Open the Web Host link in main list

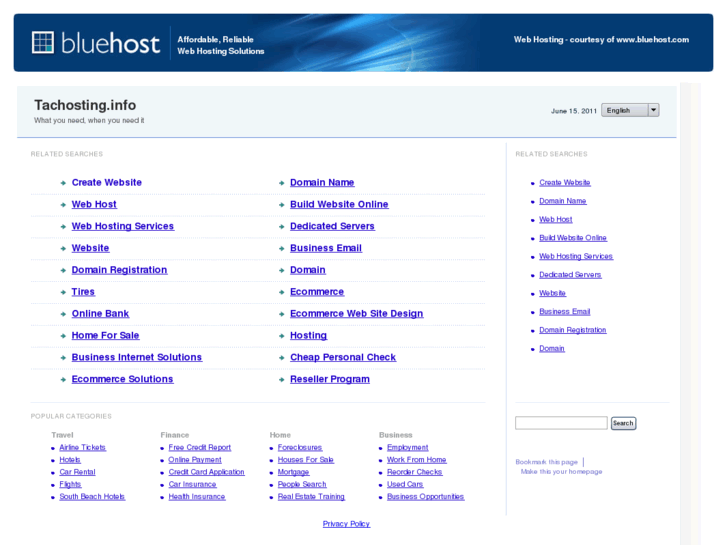[x=94, y=204]
